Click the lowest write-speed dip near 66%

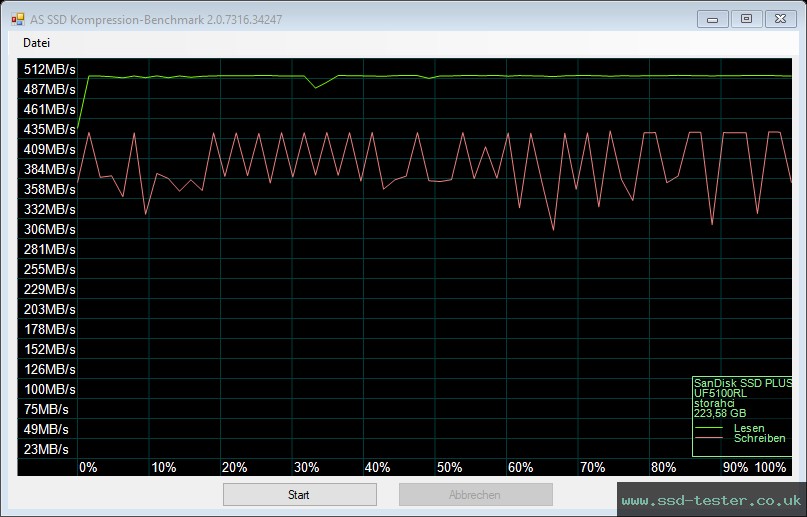[x=554, y=229]
